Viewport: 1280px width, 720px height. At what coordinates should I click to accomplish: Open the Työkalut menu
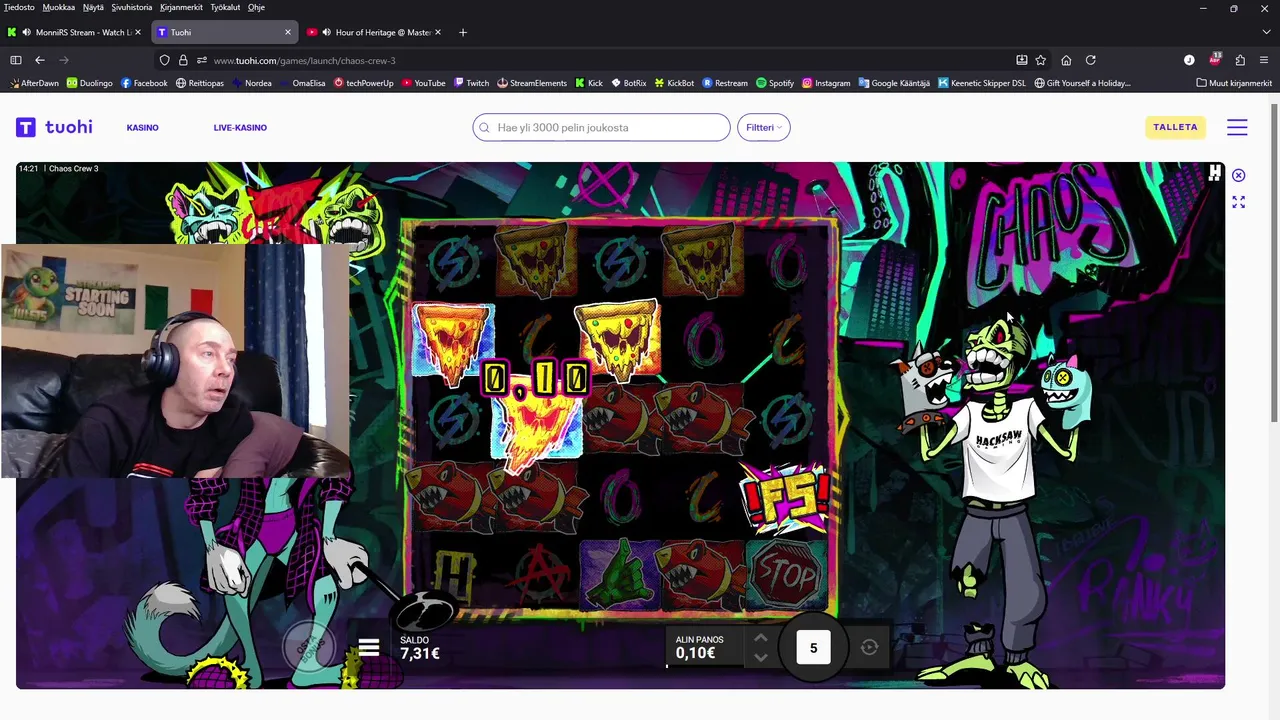point(225,7)
